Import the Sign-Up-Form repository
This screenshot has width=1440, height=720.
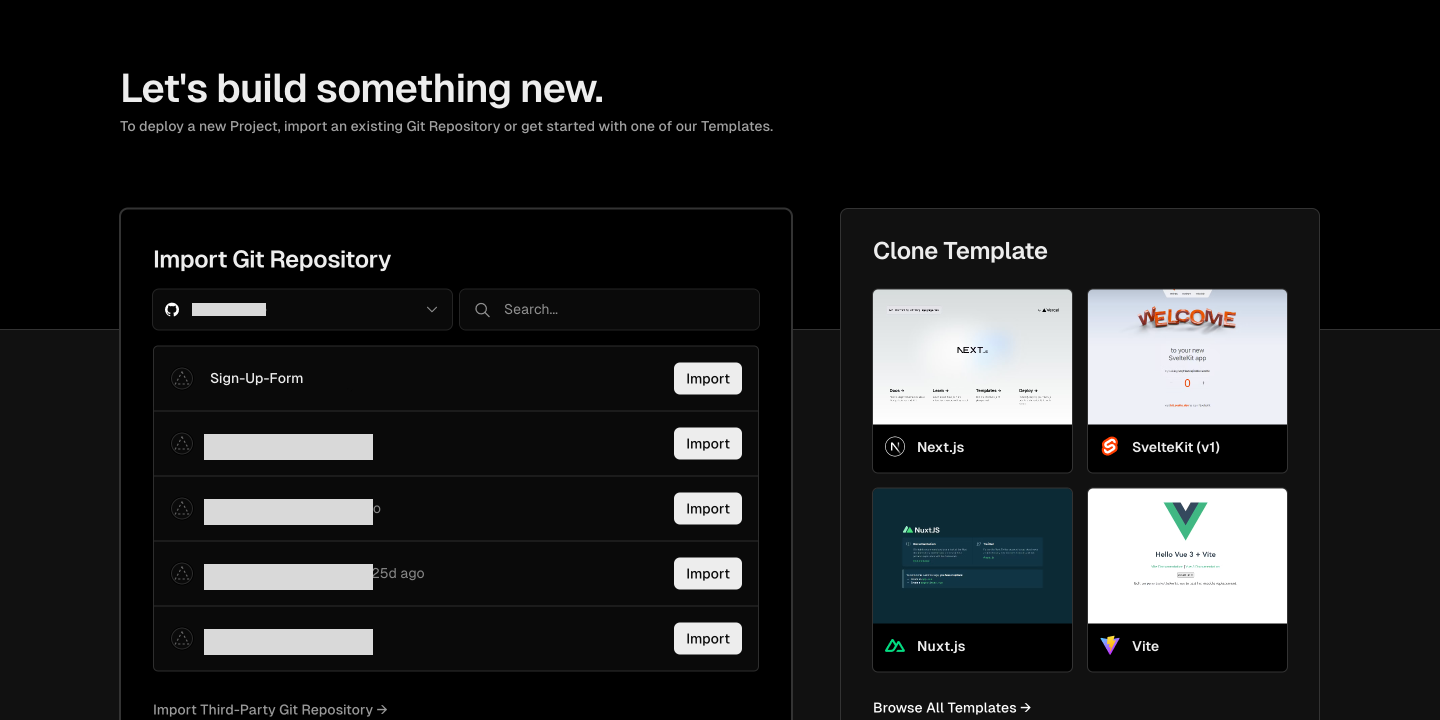[x=708, y=379]
